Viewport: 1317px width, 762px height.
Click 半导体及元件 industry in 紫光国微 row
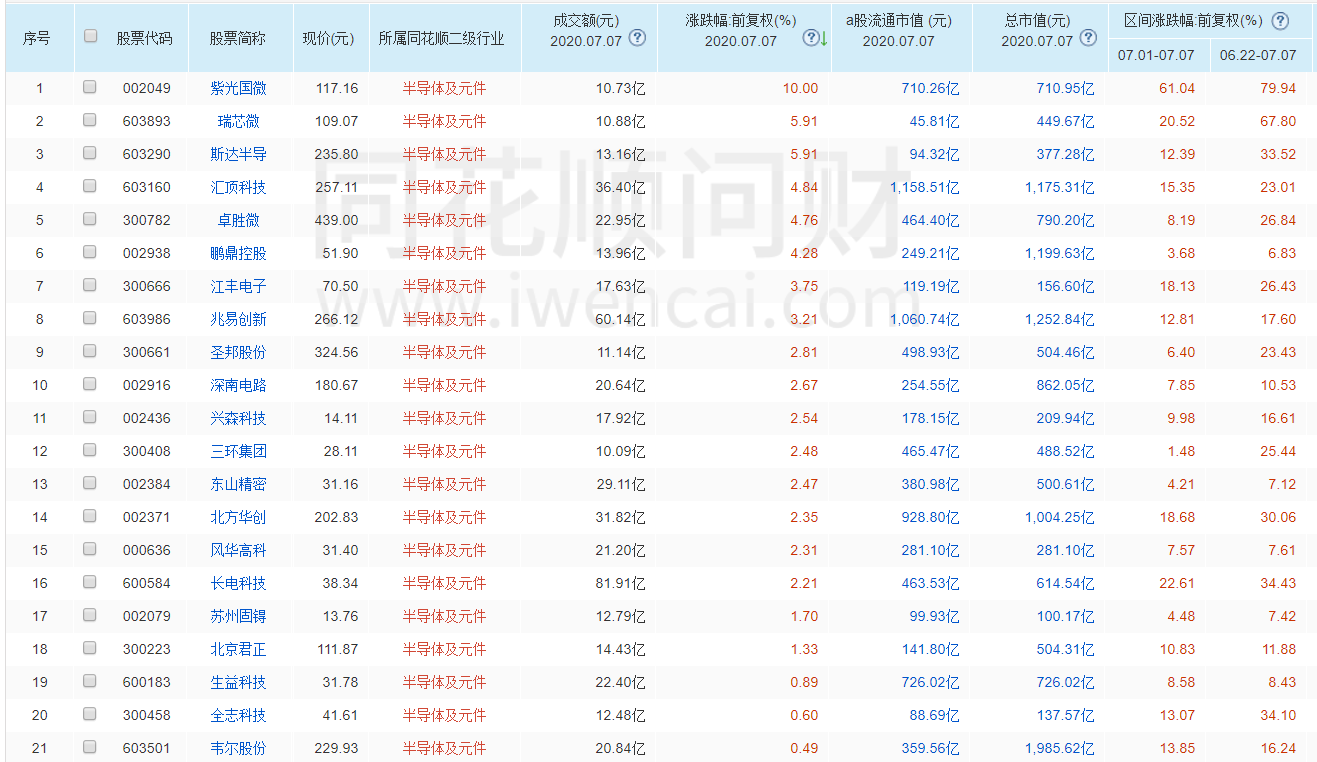(445, 88)
